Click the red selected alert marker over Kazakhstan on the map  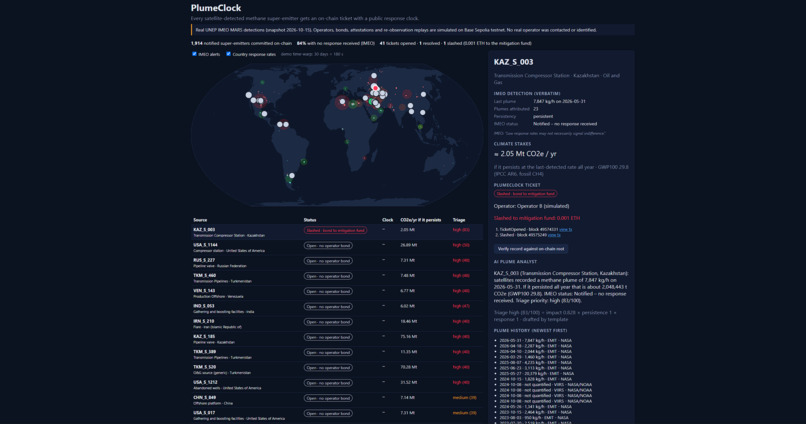click(376, 88)
